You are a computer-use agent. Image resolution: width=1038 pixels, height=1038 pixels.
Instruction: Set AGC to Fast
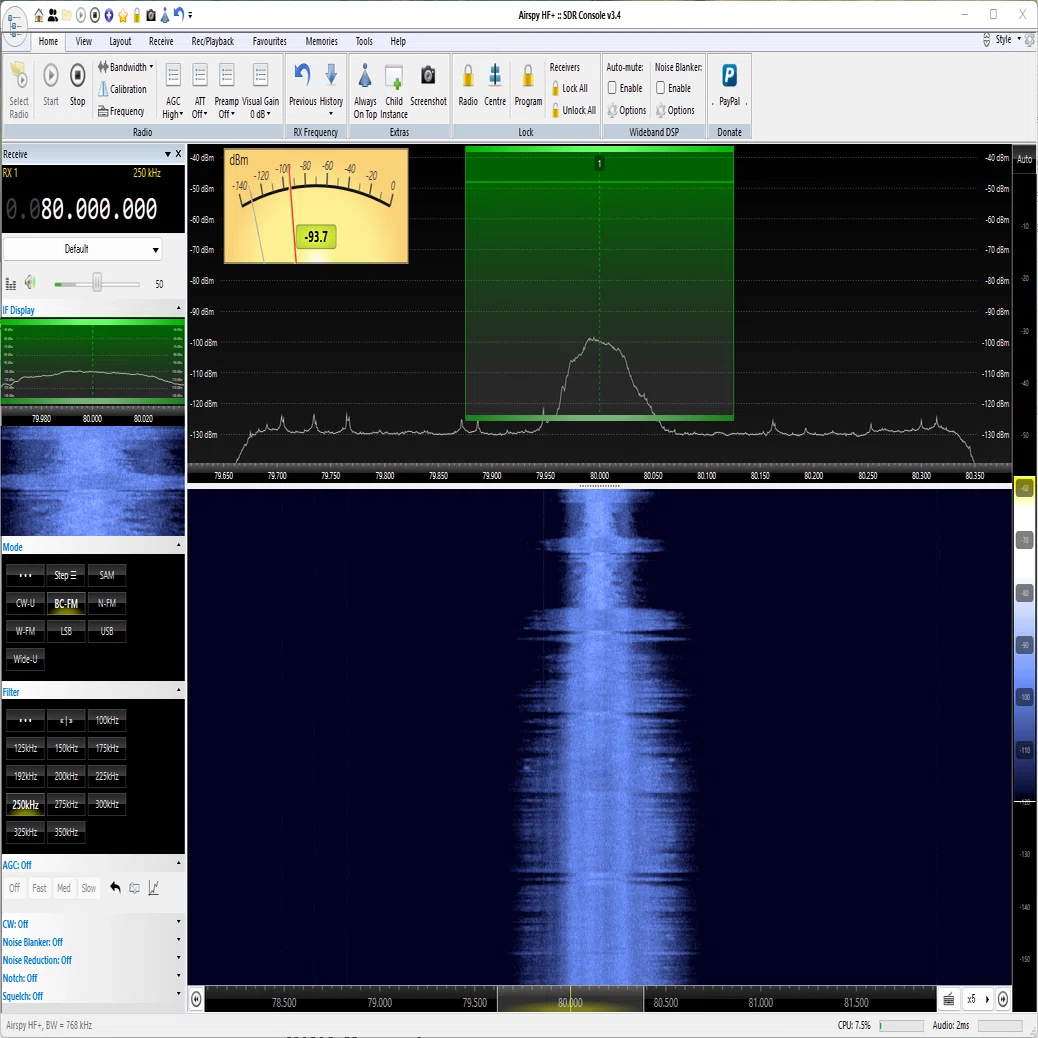39,888
